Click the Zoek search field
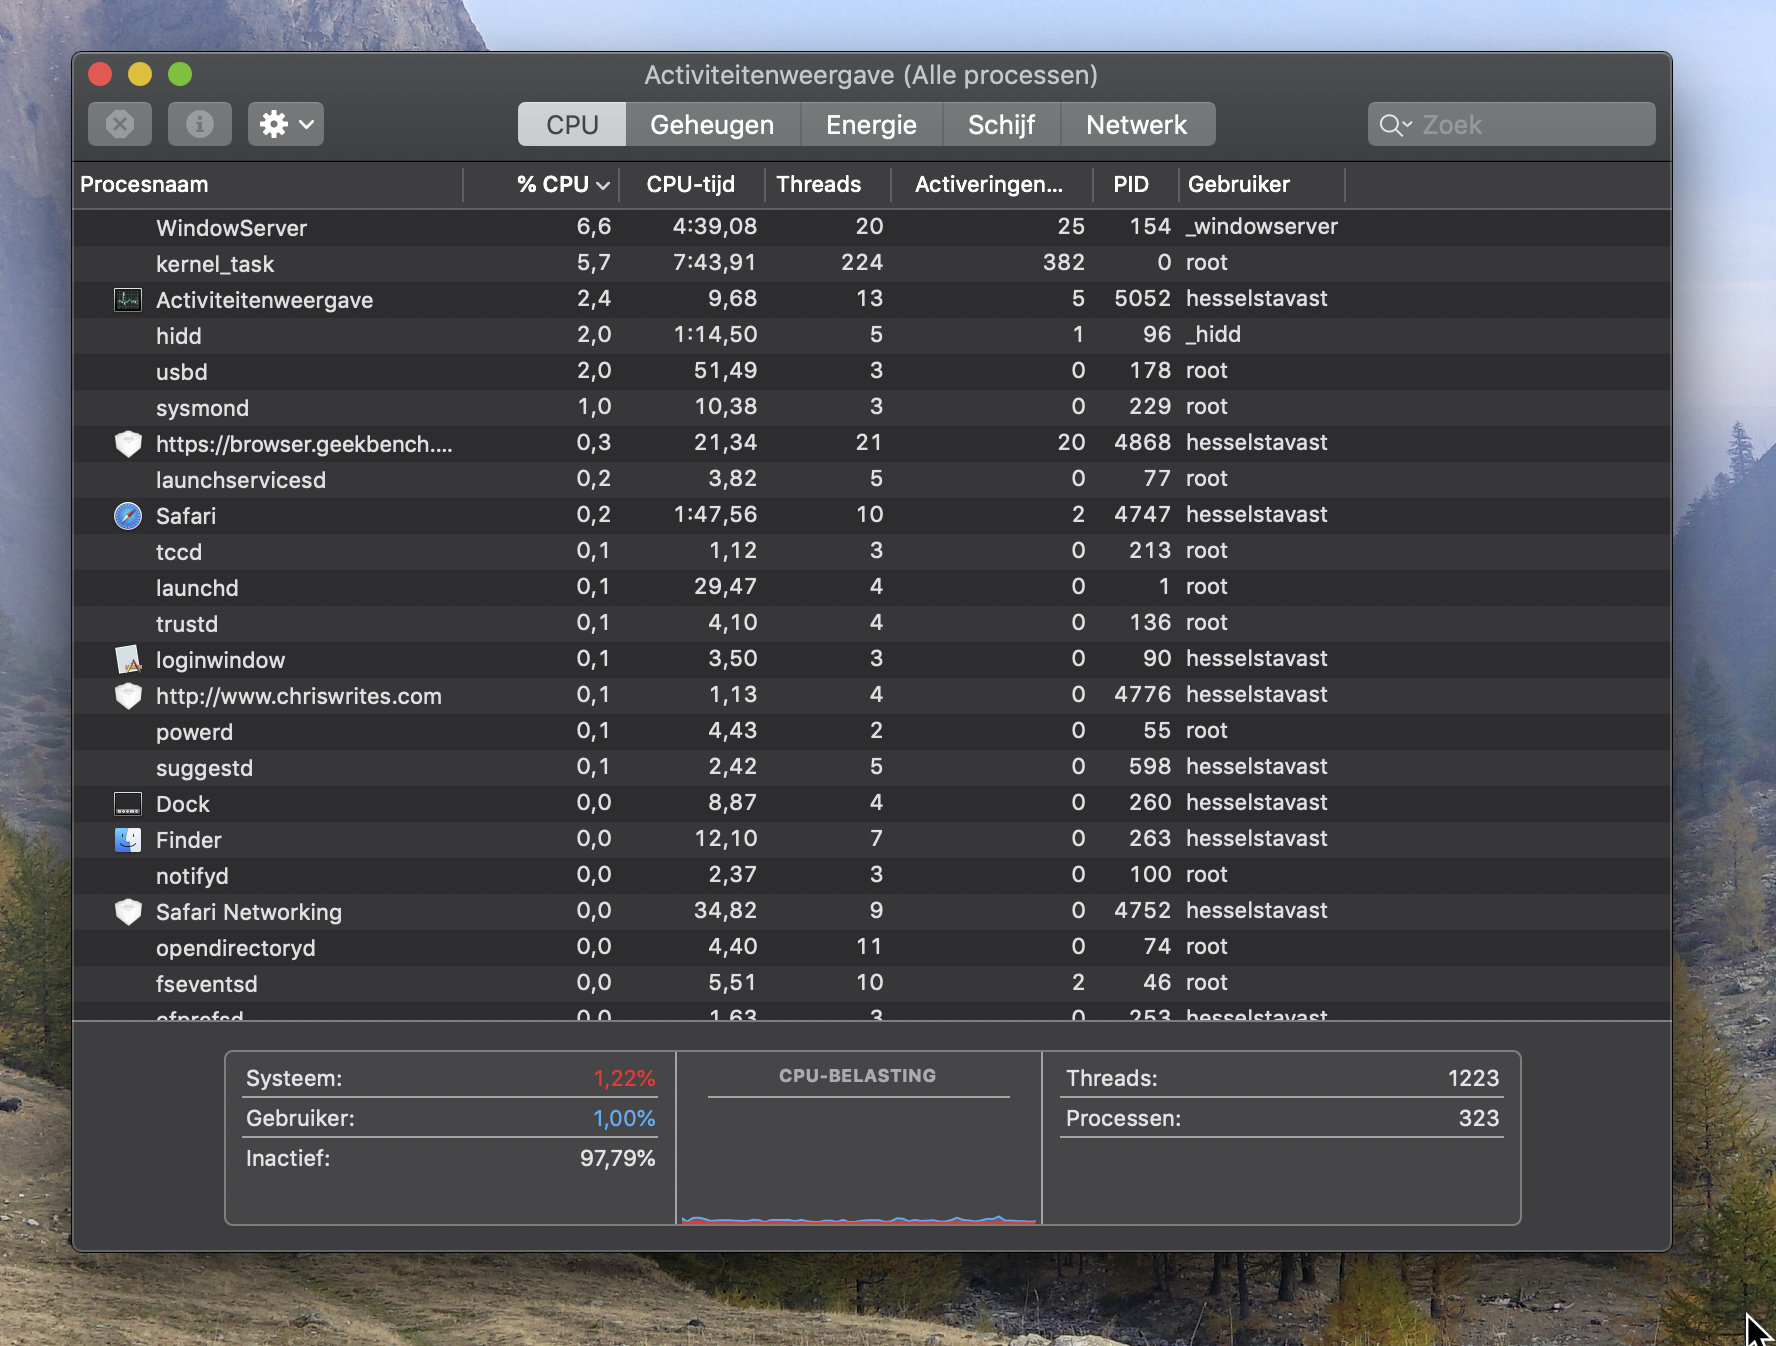Screen dimensions: 1776x1346 (1511, 124)
